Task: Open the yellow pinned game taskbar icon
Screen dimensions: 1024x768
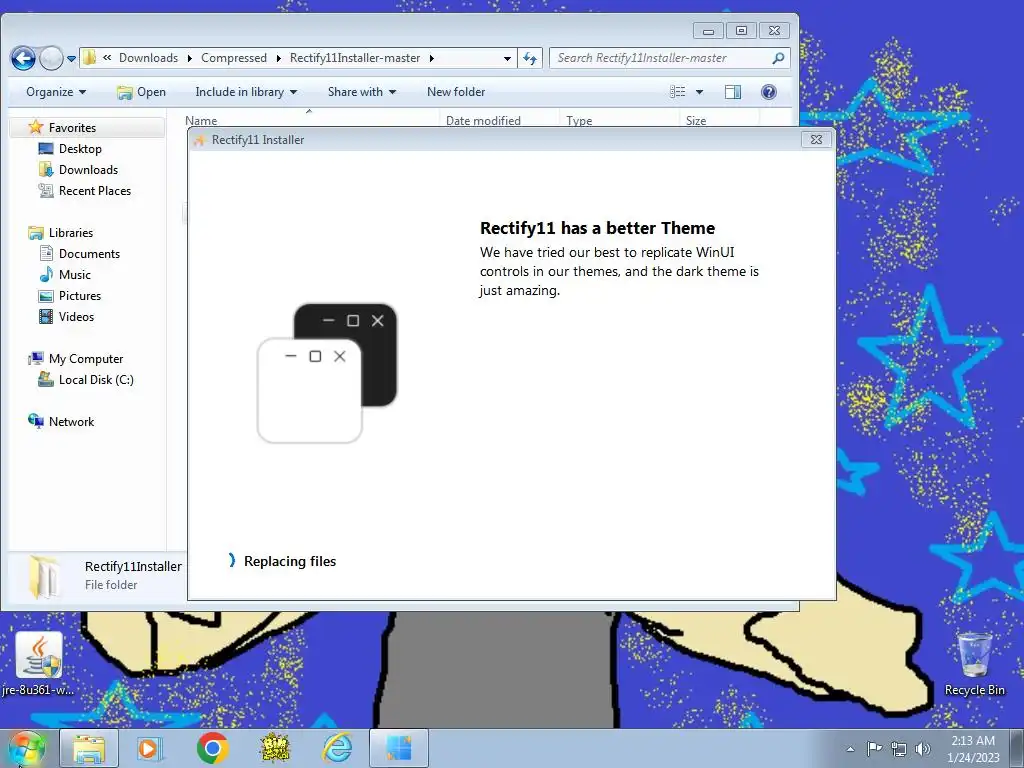Action: (275, 748)
